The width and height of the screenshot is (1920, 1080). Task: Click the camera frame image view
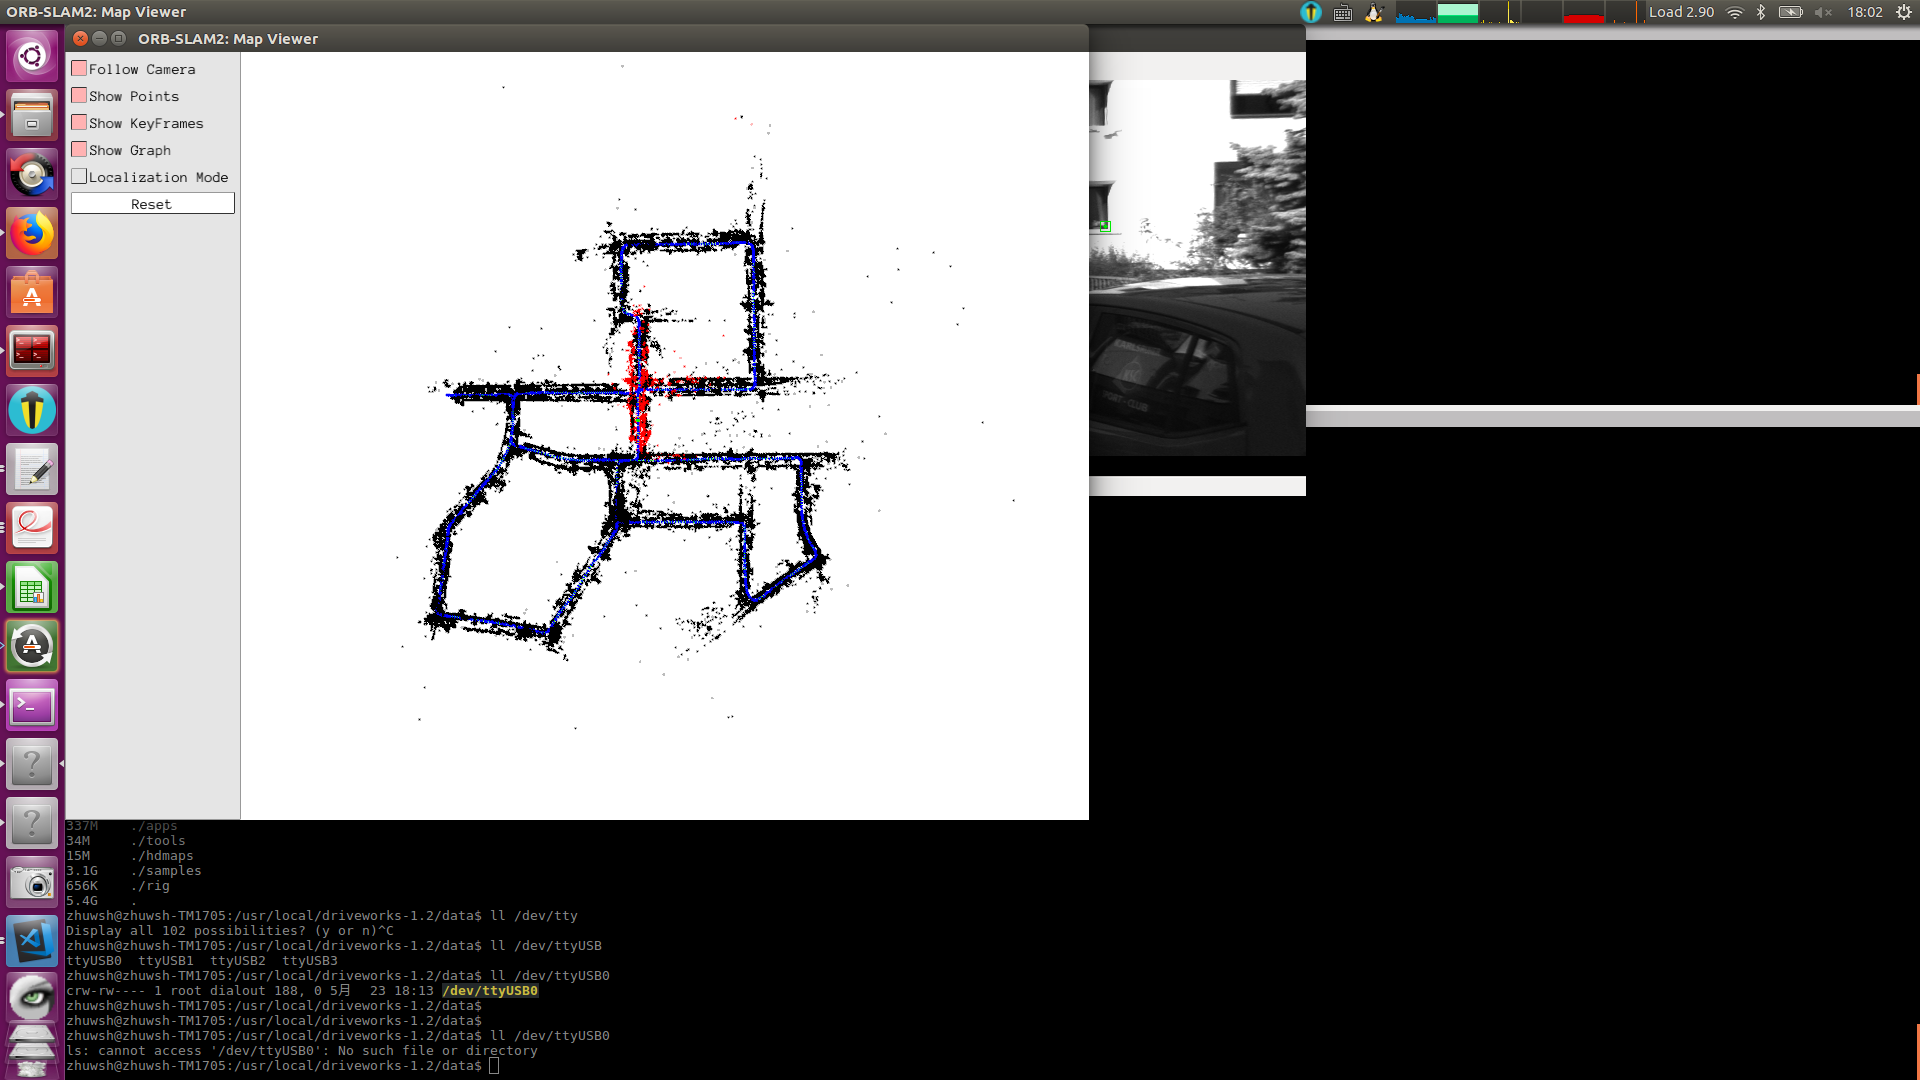click(x=1197, y=268)
